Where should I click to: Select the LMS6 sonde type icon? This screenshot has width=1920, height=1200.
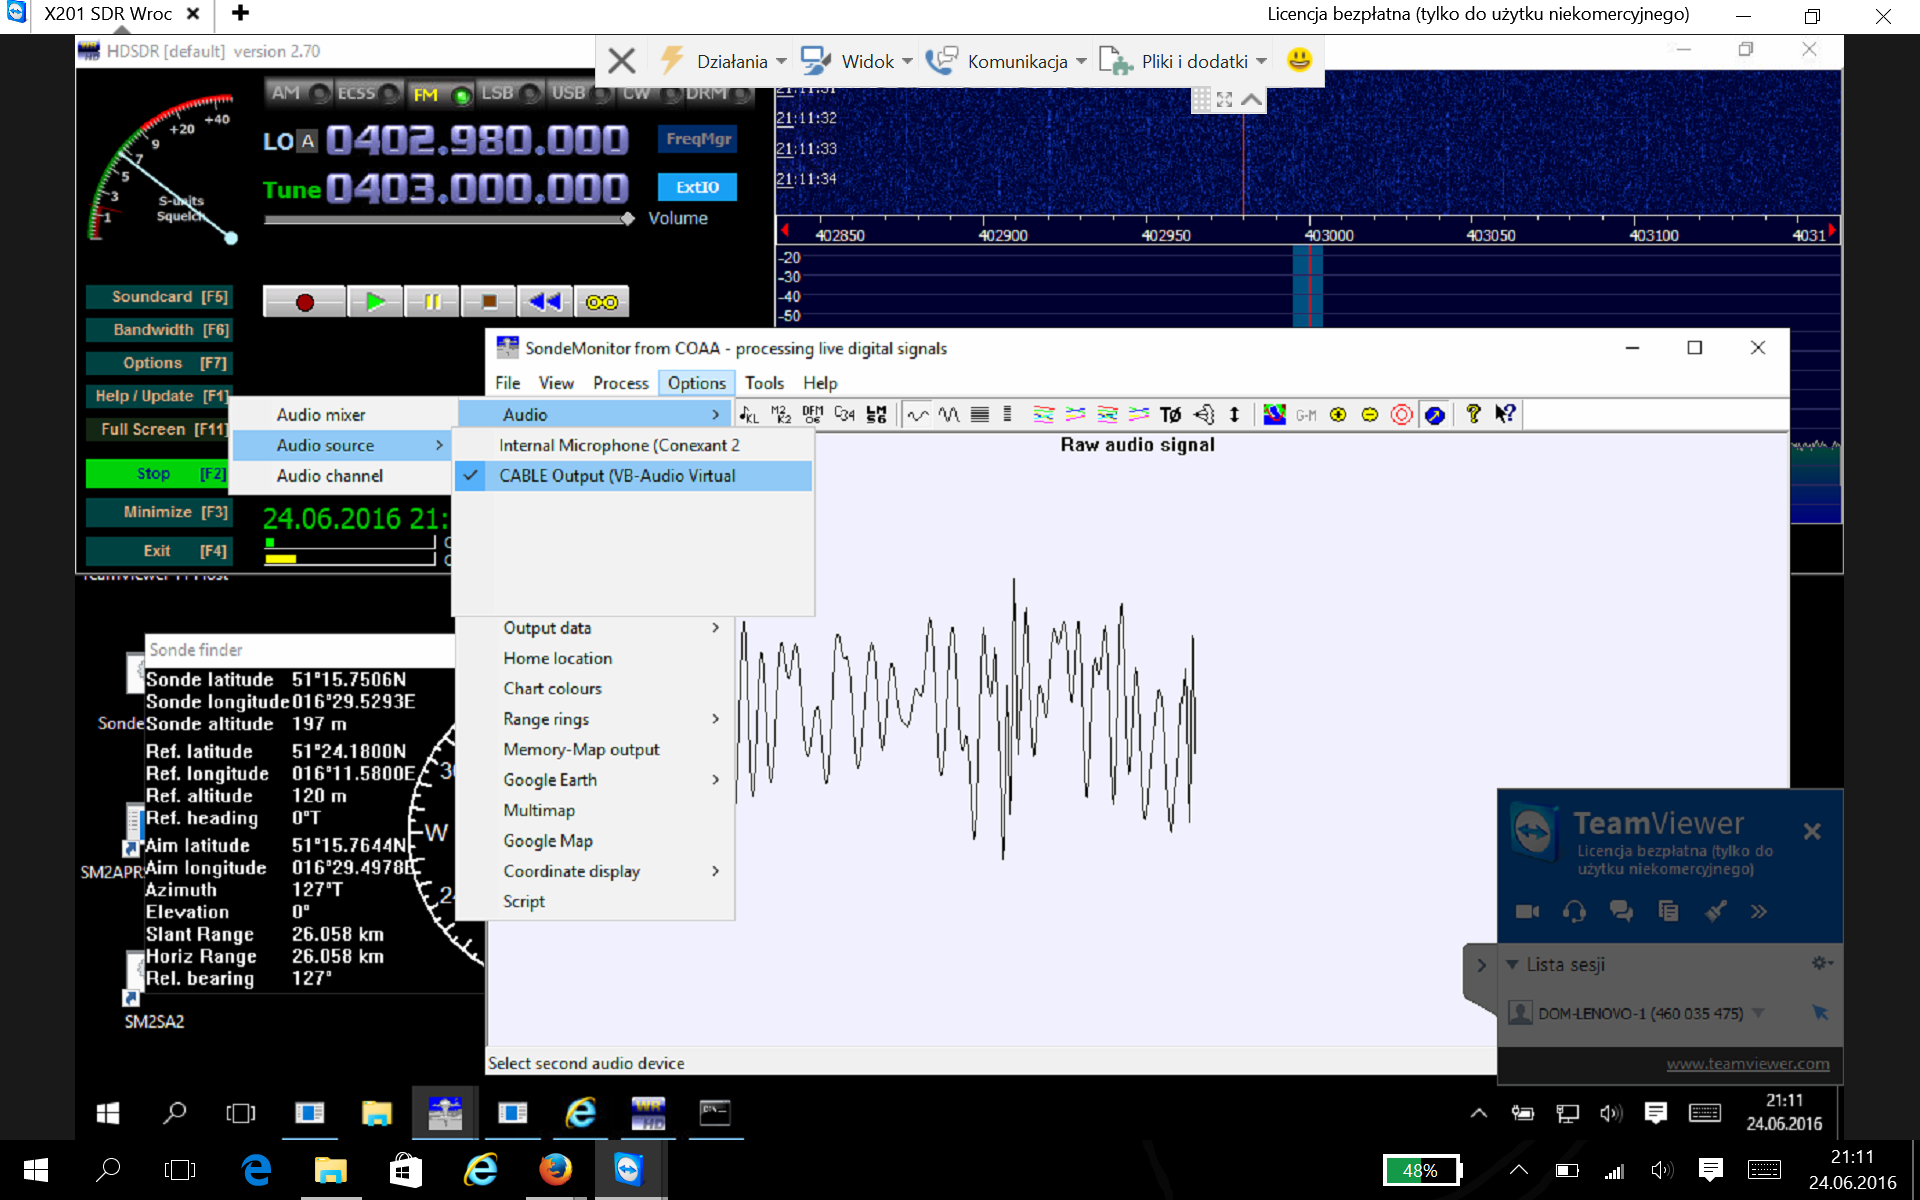coord(877,414)
